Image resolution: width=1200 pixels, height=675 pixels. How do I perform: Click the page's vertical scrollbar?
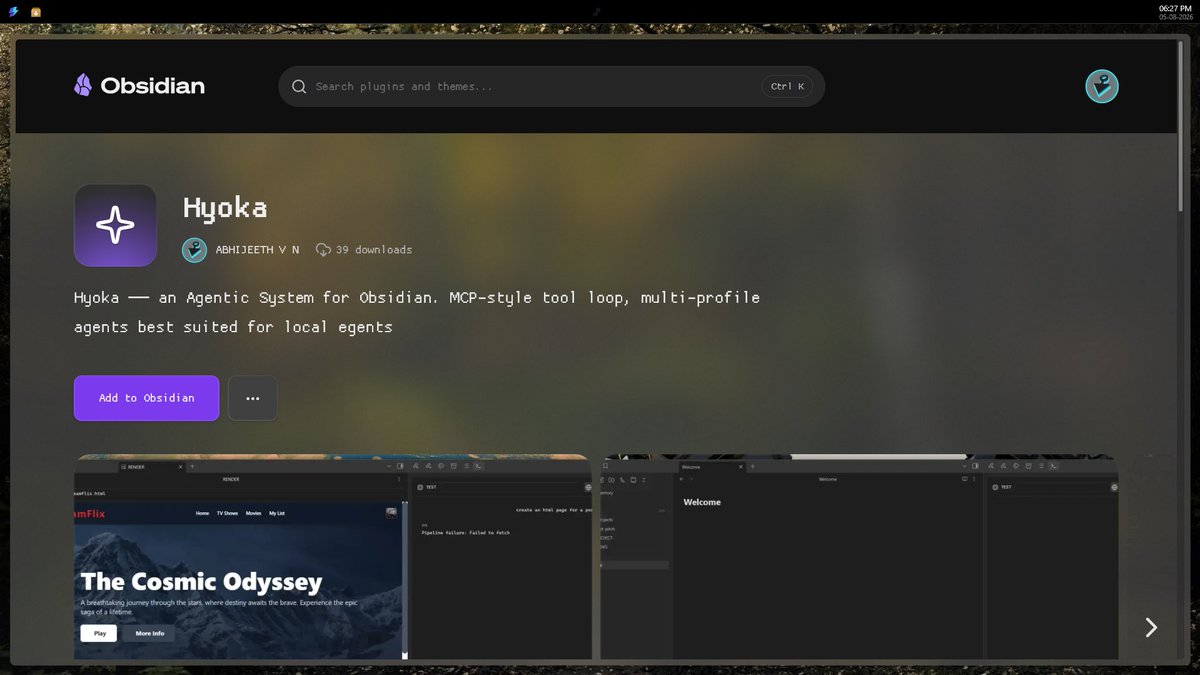(x=1181, y=124)
